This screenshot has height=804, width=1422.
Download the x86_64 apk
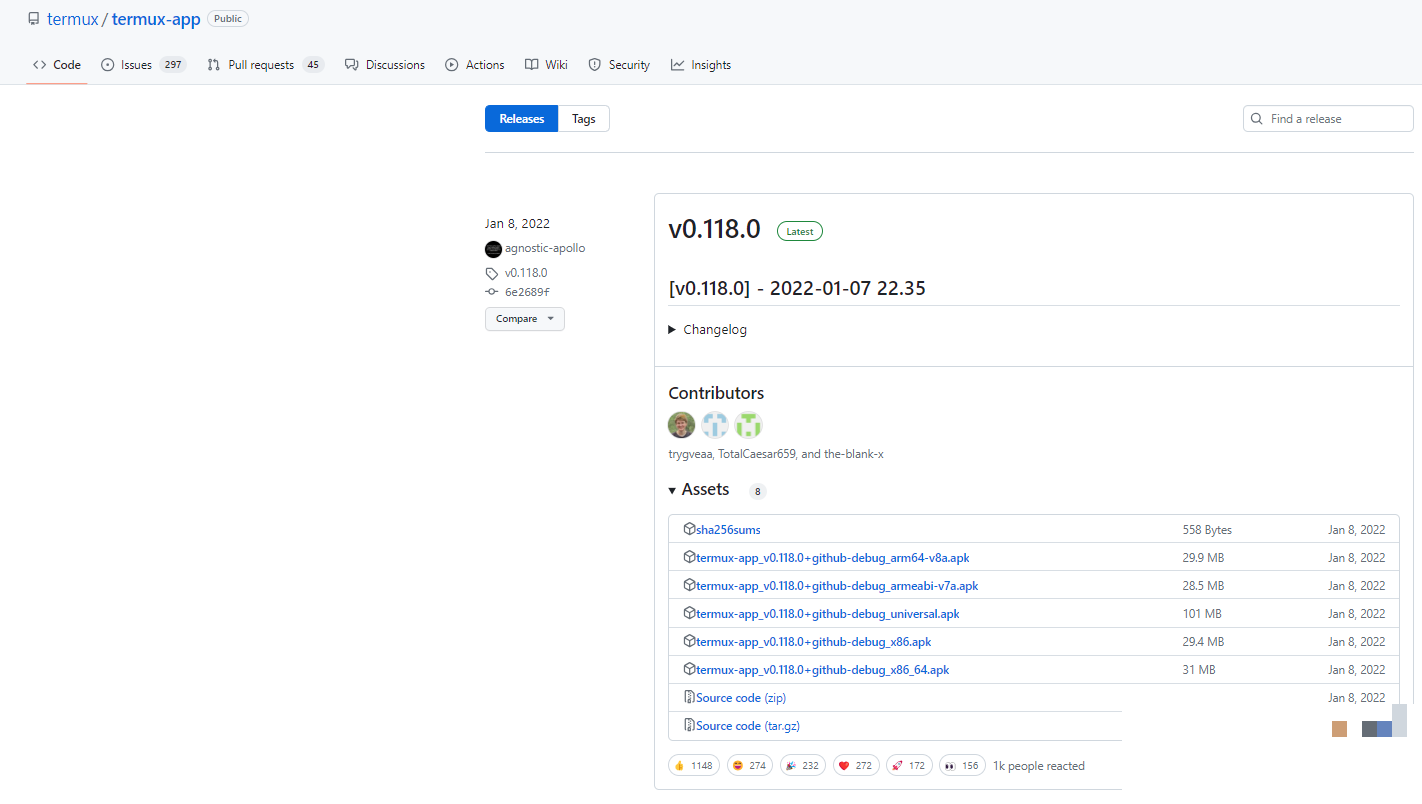pos(823,670)
